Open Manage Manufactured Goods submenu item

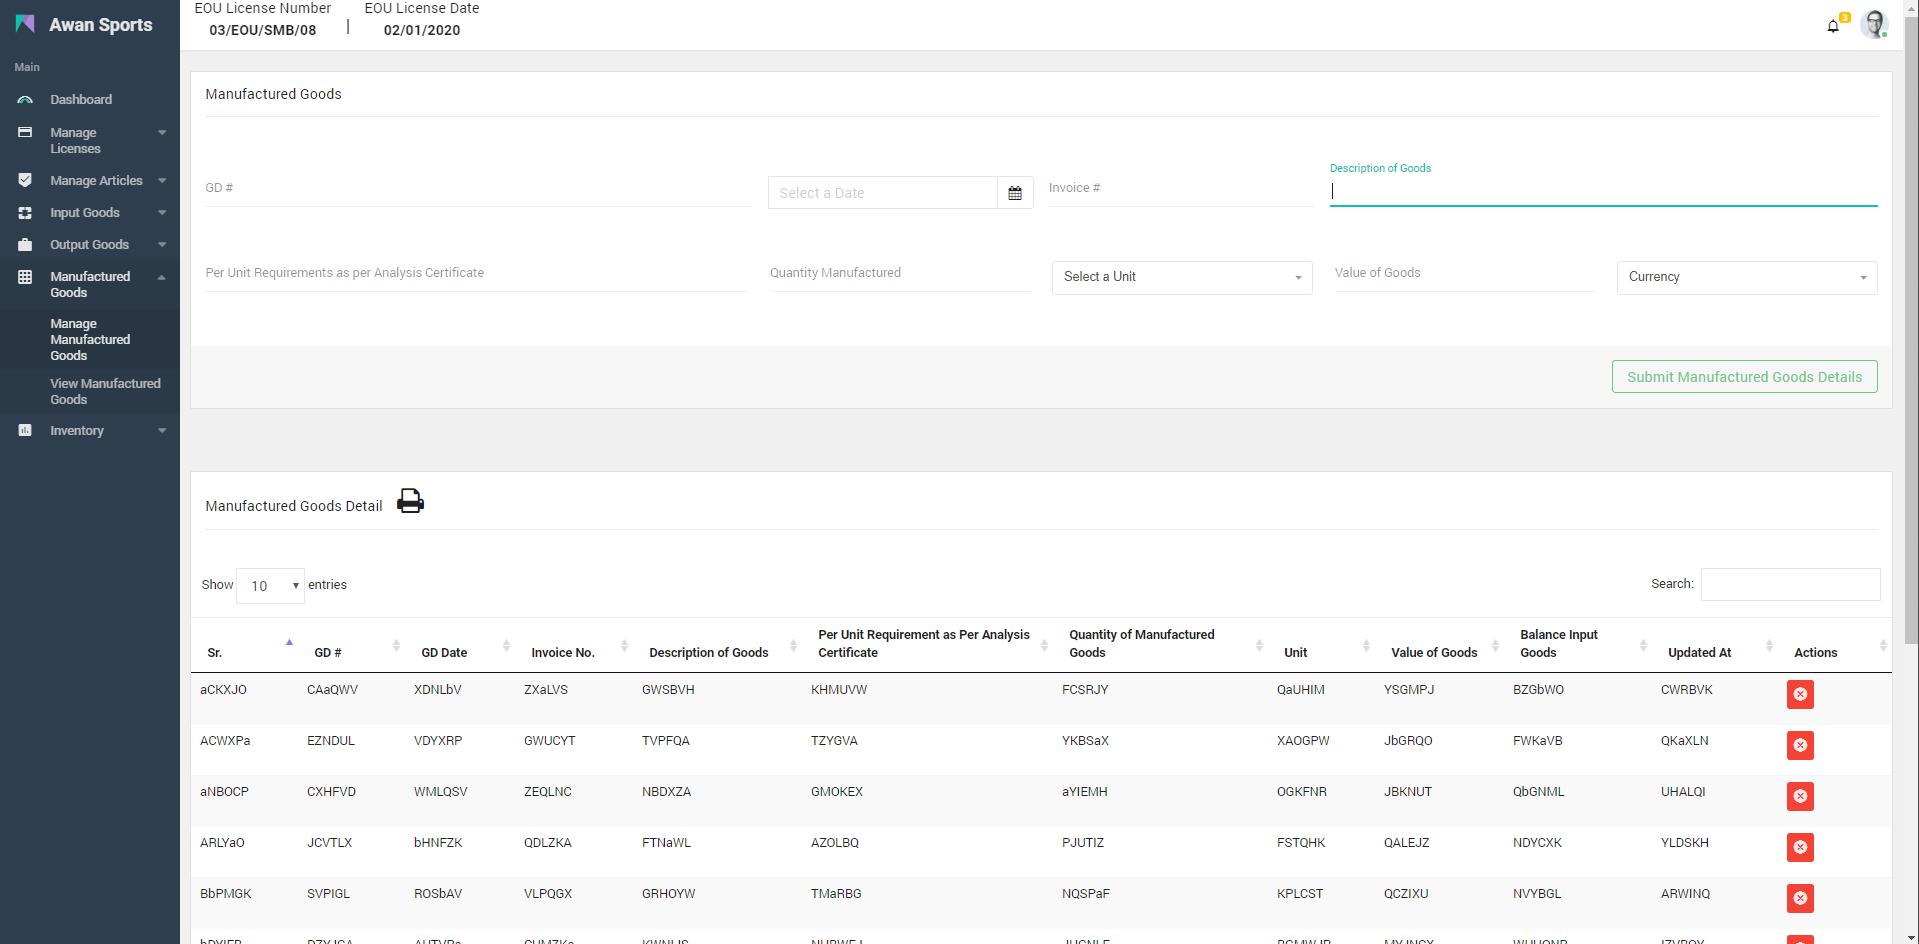coord(90,340)
